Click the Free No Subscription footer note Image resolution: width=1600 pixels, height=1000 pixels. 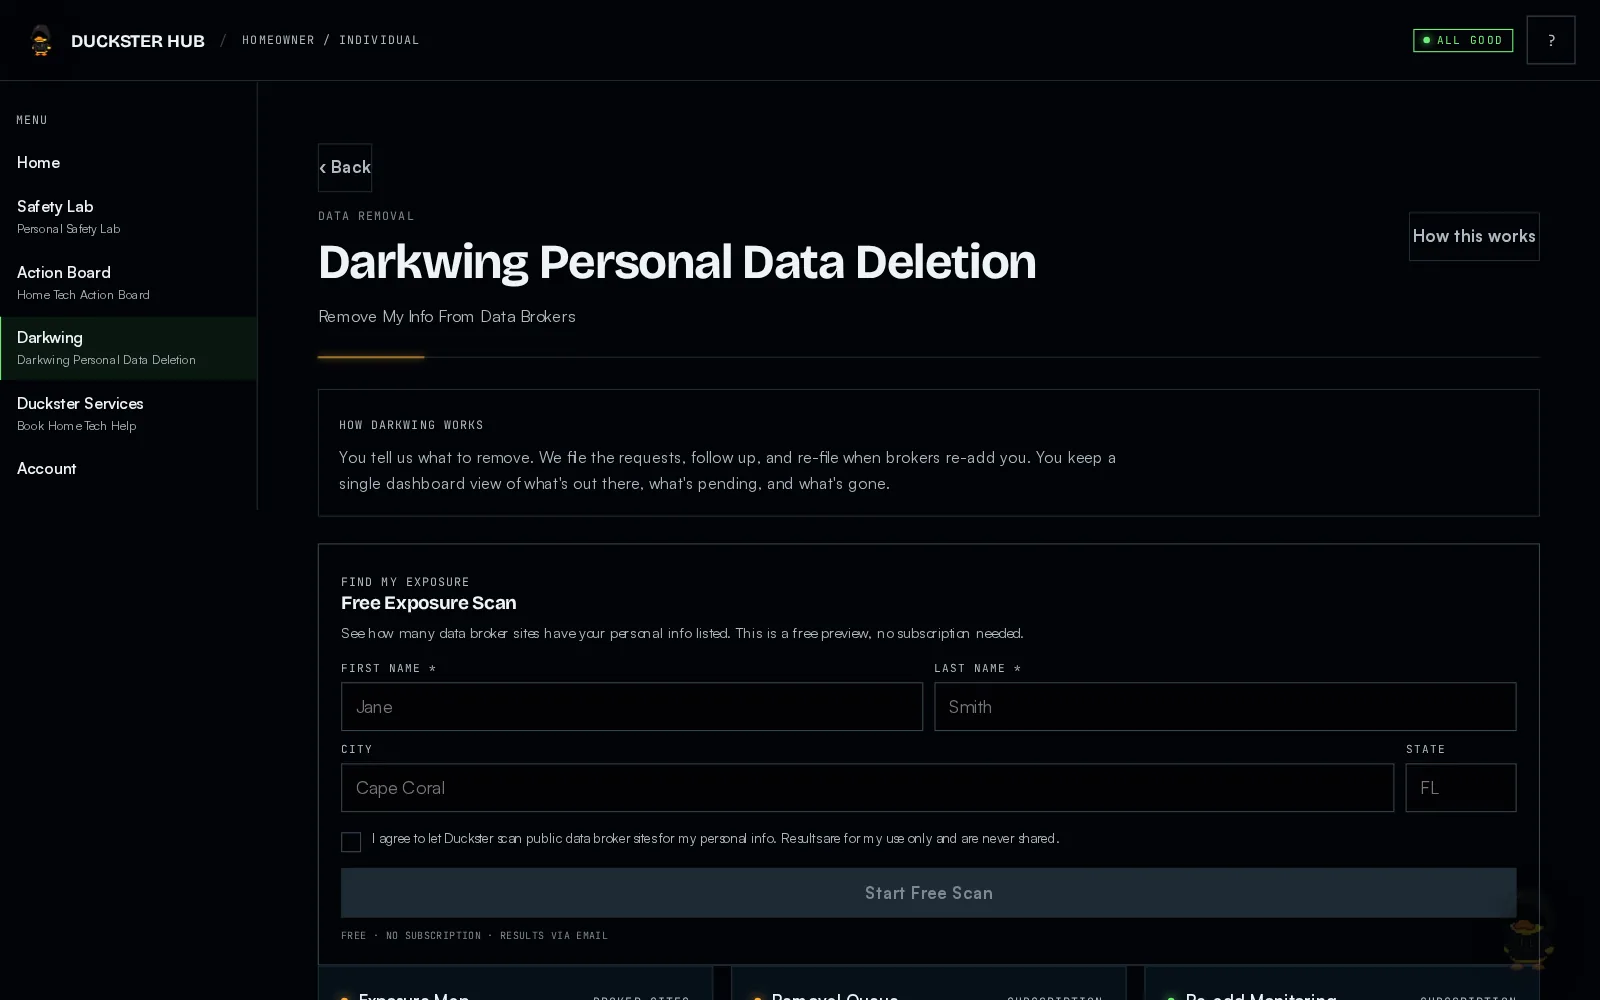474,936
